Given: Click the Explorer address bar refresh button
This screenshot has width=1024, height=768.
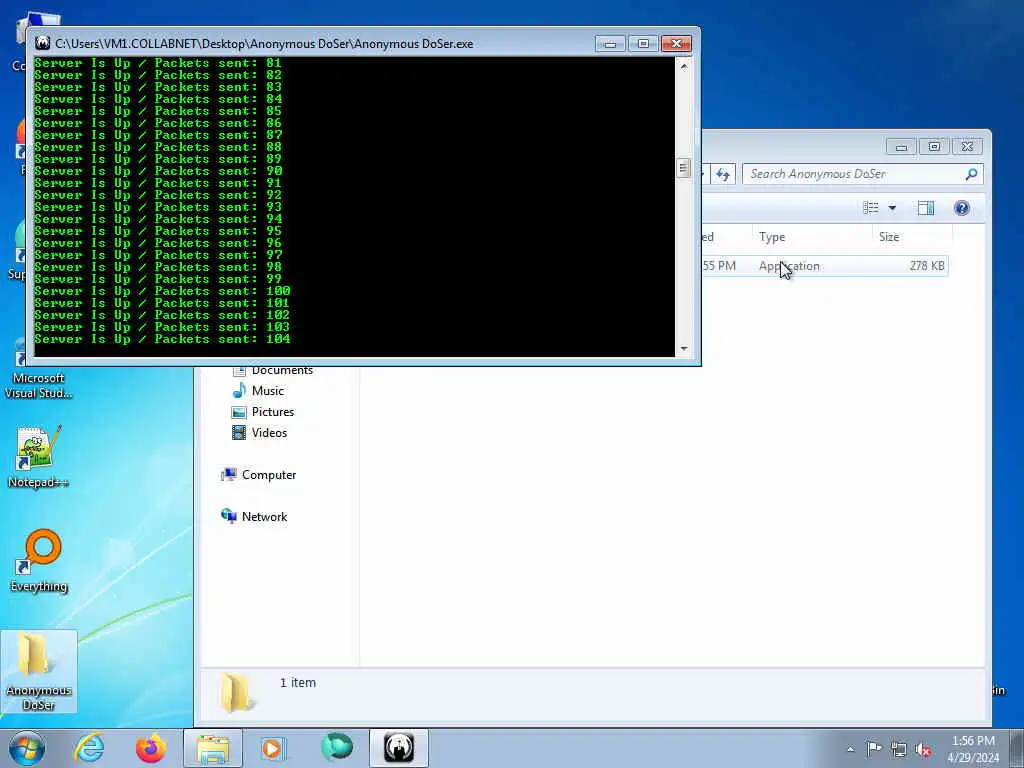Looking at the screenshot, I should coord(723,174).
